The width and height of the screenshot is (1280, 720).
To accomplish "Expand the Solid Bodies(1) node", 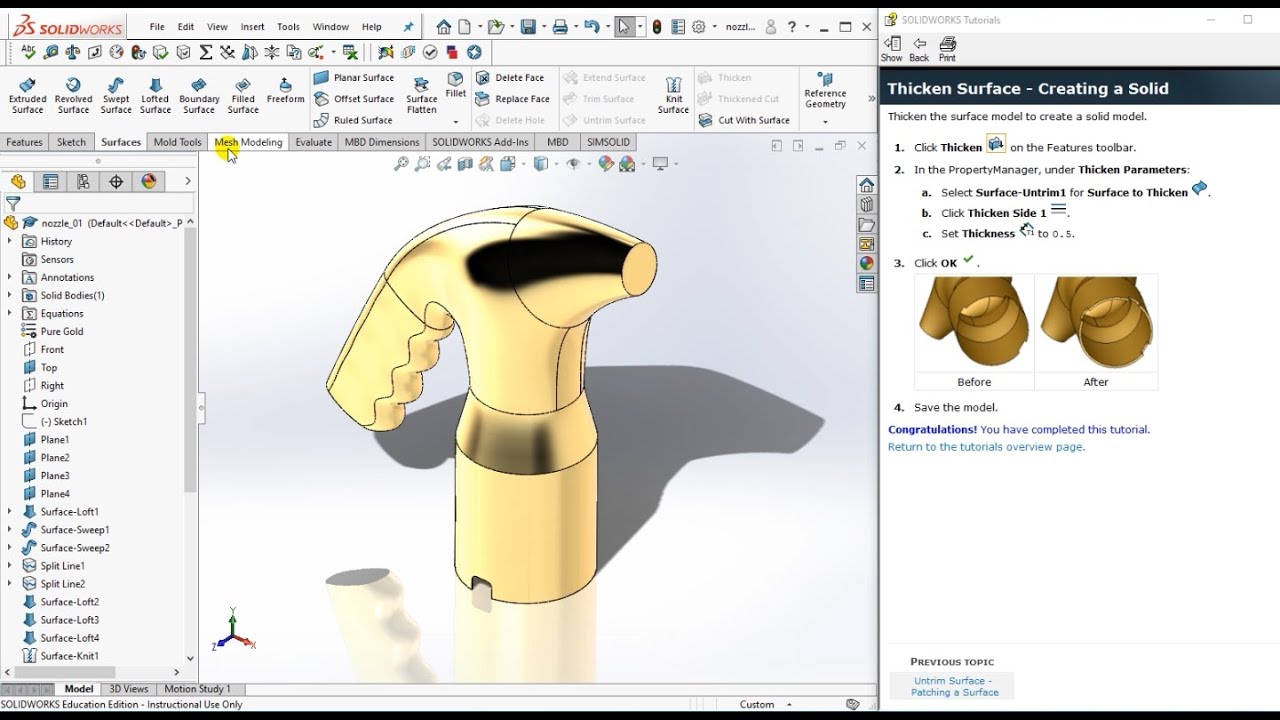I will point(10,295).
